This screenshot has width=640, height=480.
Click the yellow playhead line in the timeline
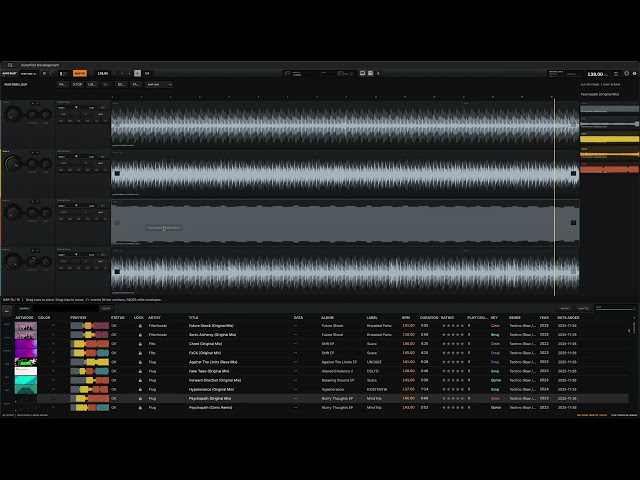click(x=554, y=196)
